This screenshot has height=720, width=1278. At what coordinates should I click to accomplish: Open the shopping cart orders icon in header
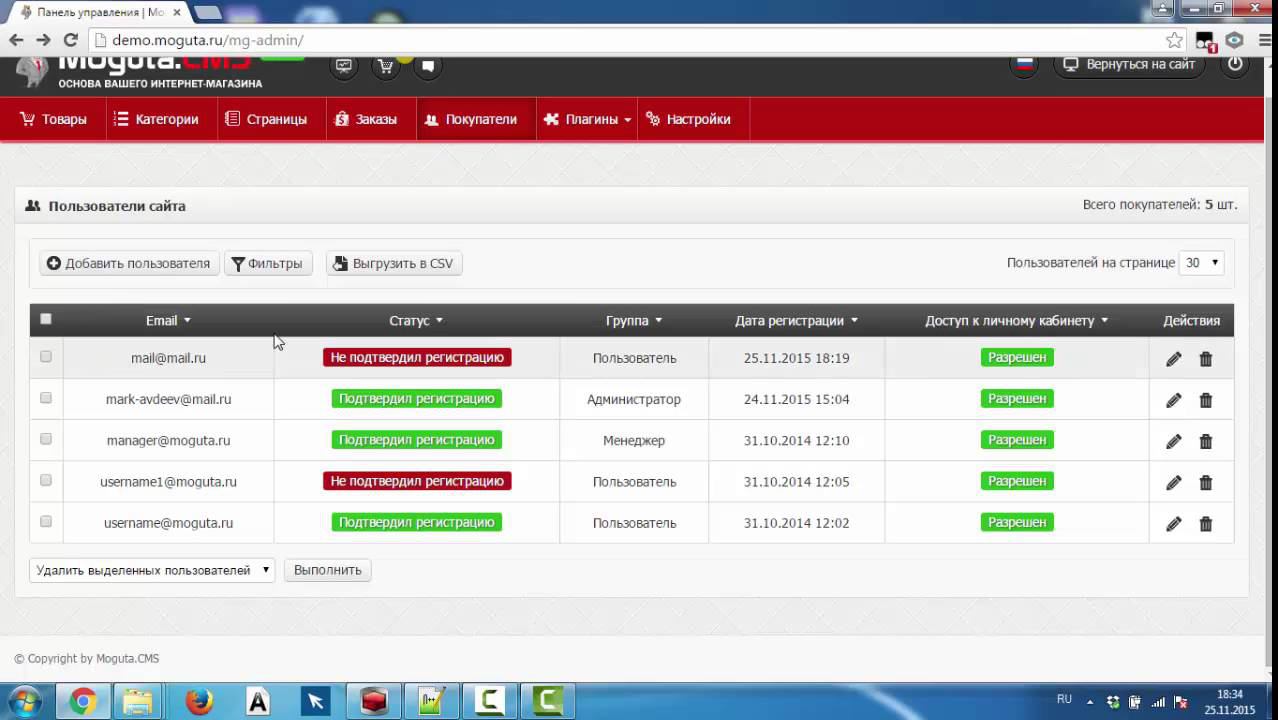point(385,66)
